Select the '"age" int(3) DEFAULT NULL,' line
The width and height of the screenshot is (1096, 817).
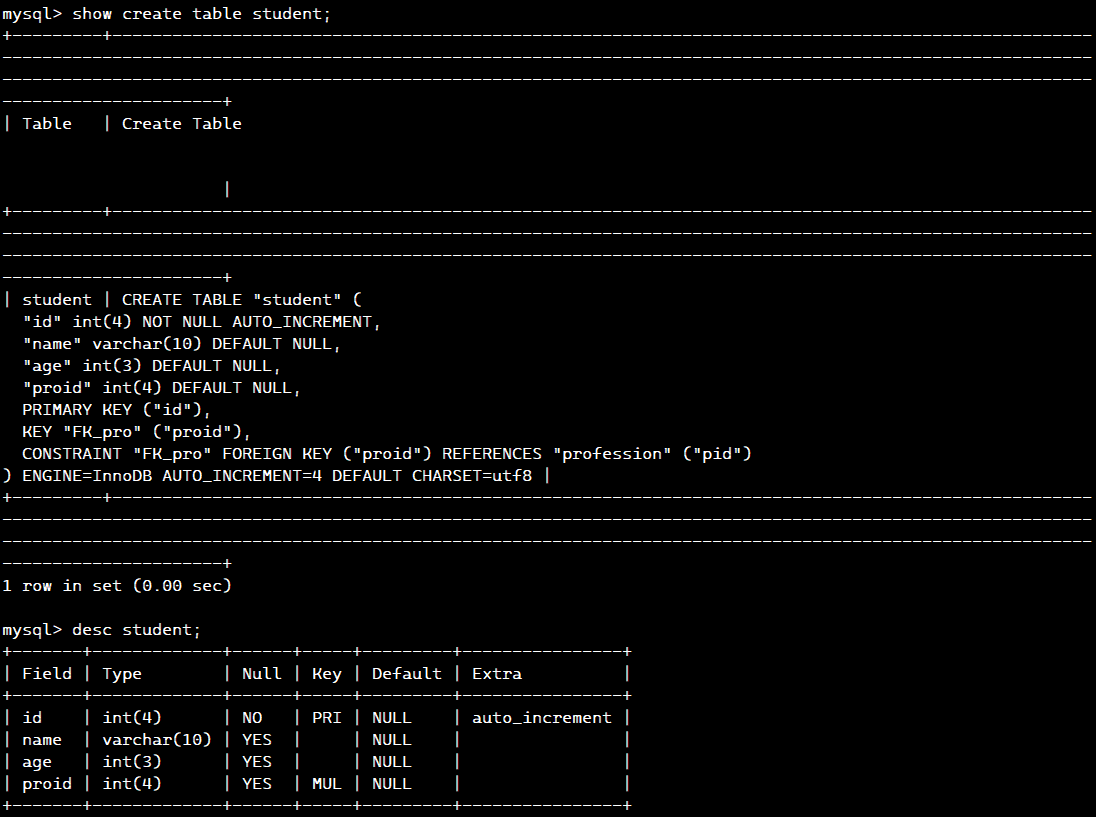point(151,366)
